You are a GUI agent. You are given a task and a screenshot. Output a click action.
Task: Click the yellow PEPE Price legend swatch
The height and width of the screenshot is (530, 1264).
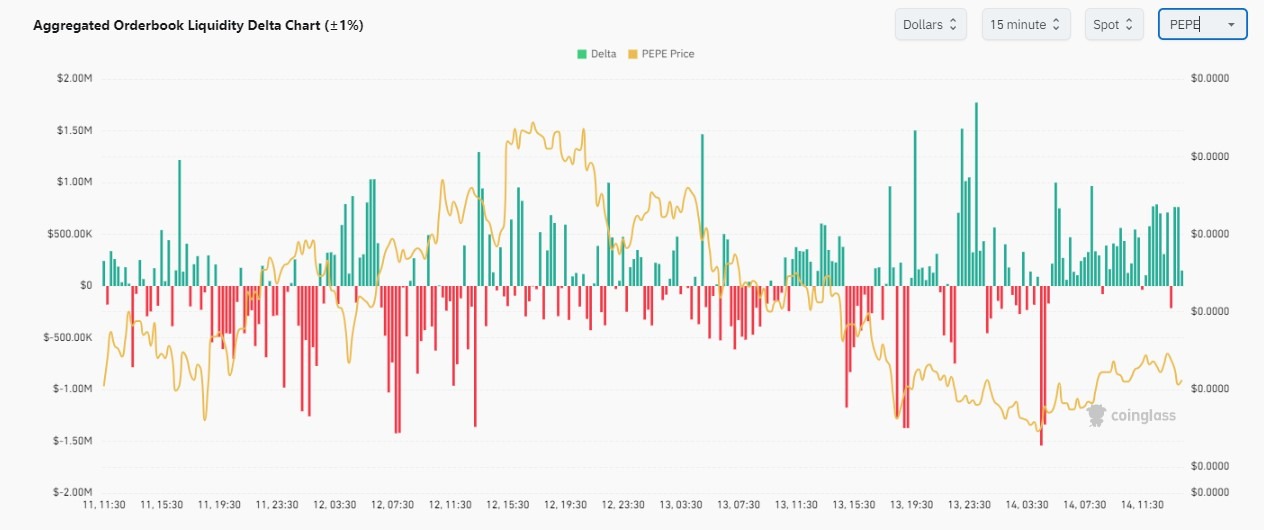[x=632, y=54]
